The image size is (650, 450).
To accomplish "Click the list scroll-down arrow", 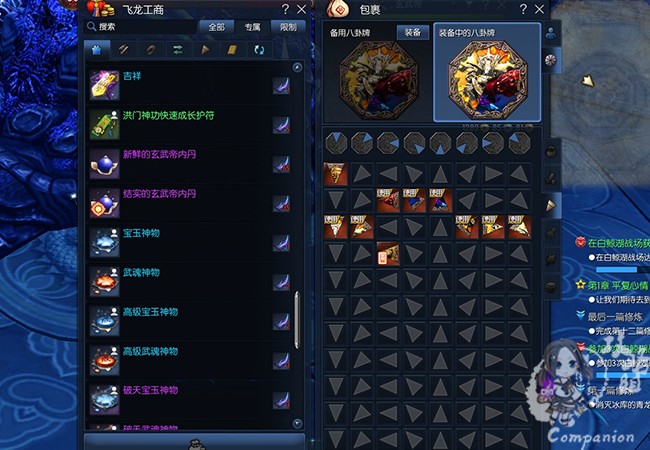I will click(297, 423).
